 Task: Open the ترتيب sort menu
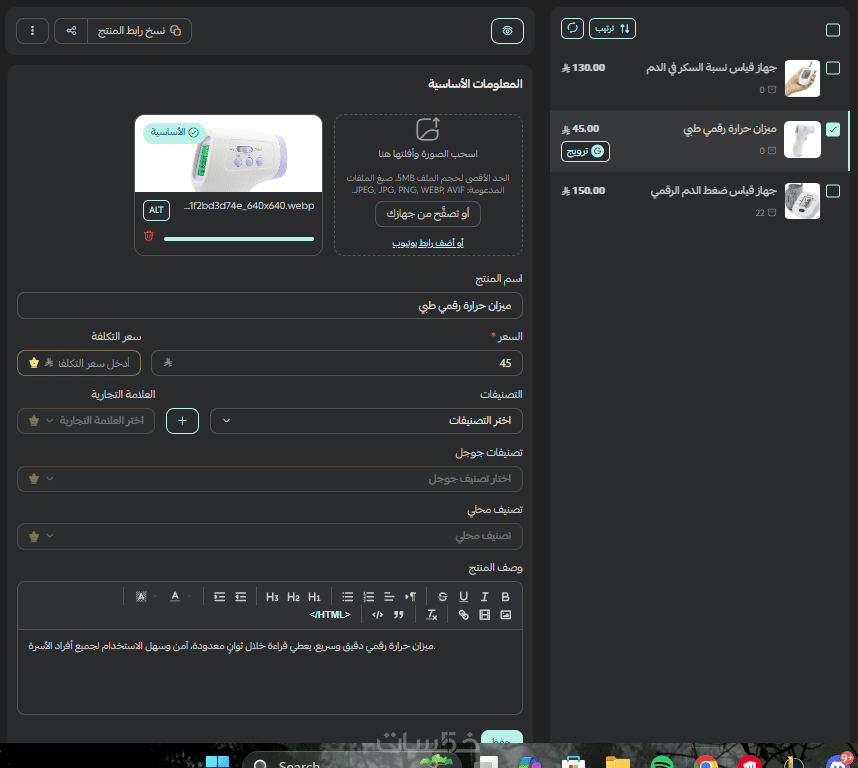click(612, 28)
